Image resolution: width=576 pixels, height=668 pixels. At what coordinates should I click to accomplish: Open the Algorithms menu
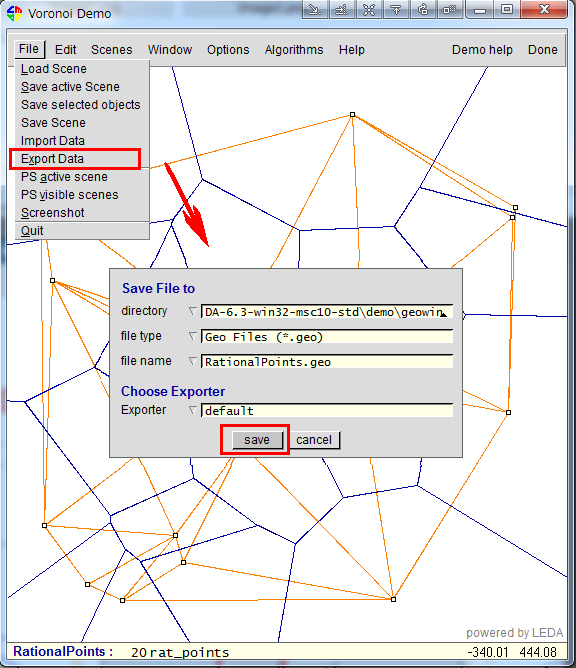point(294,50)
